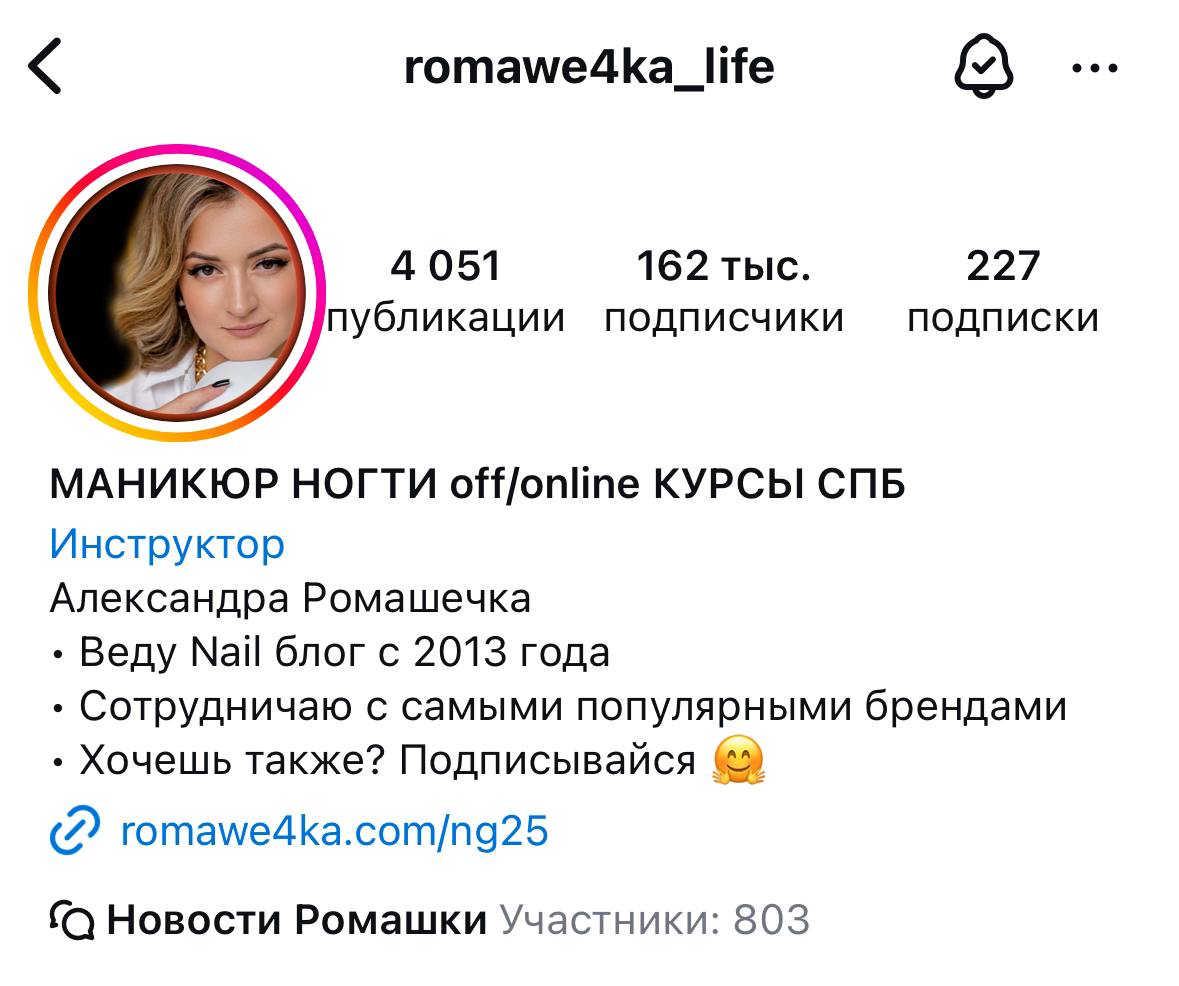Tap the back arrow icon
The height and width of the screenshot is (986, 1179).
[44, 66]
